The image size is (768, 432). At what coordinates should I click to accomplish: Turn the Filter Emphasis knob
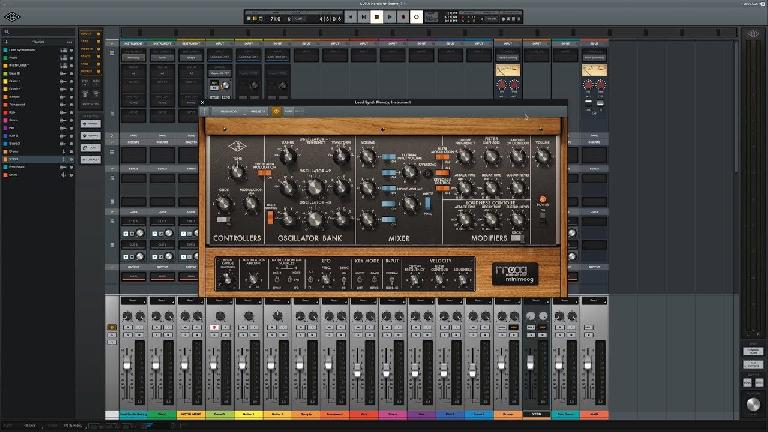point(491,156)
